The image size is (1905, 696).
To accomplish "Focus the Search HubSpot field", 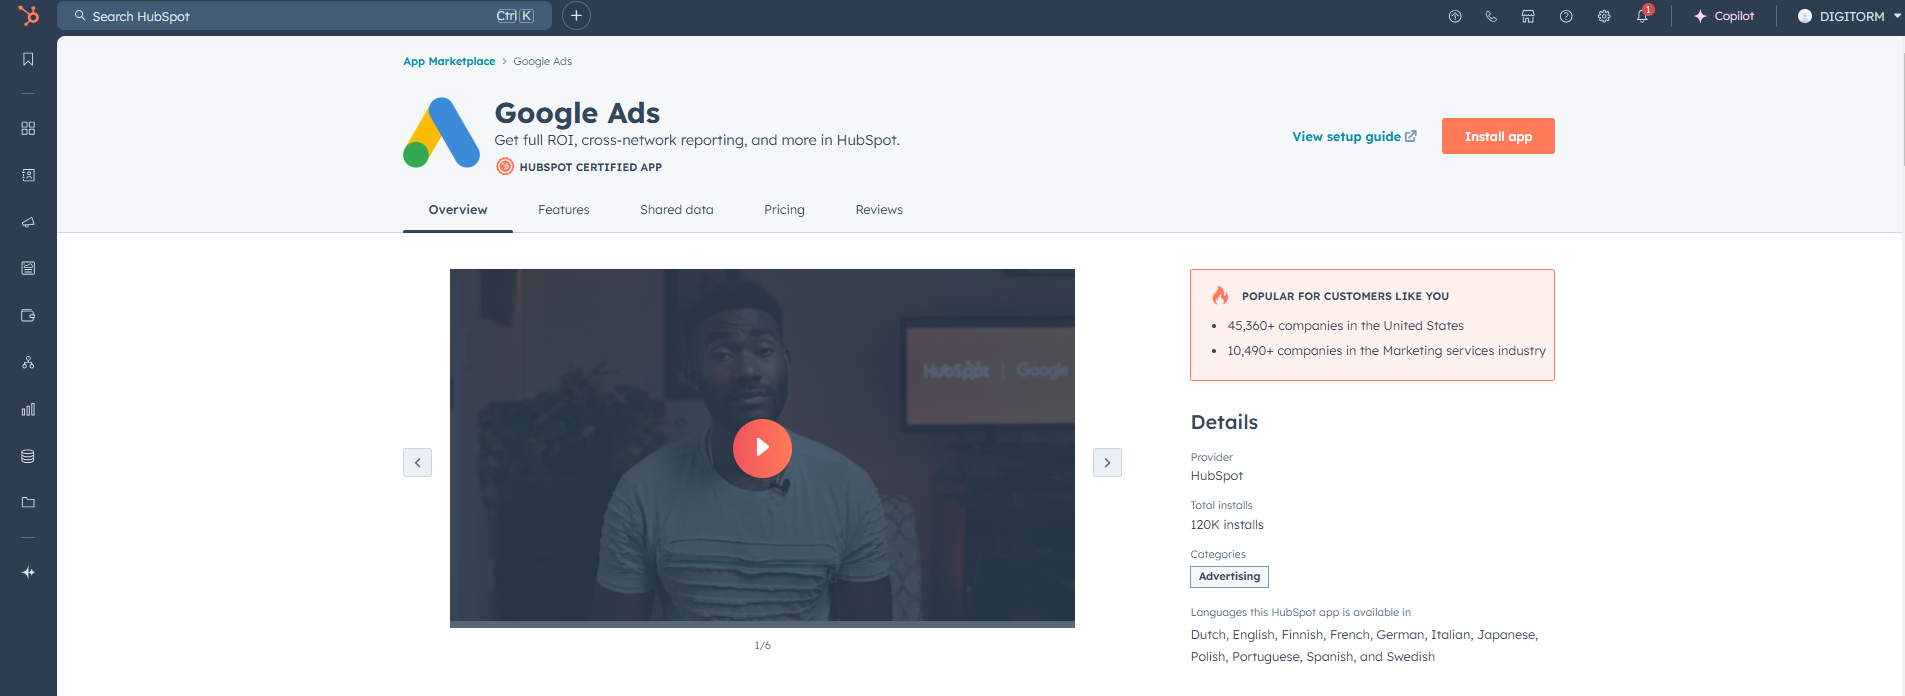I will tap(305, 16).
